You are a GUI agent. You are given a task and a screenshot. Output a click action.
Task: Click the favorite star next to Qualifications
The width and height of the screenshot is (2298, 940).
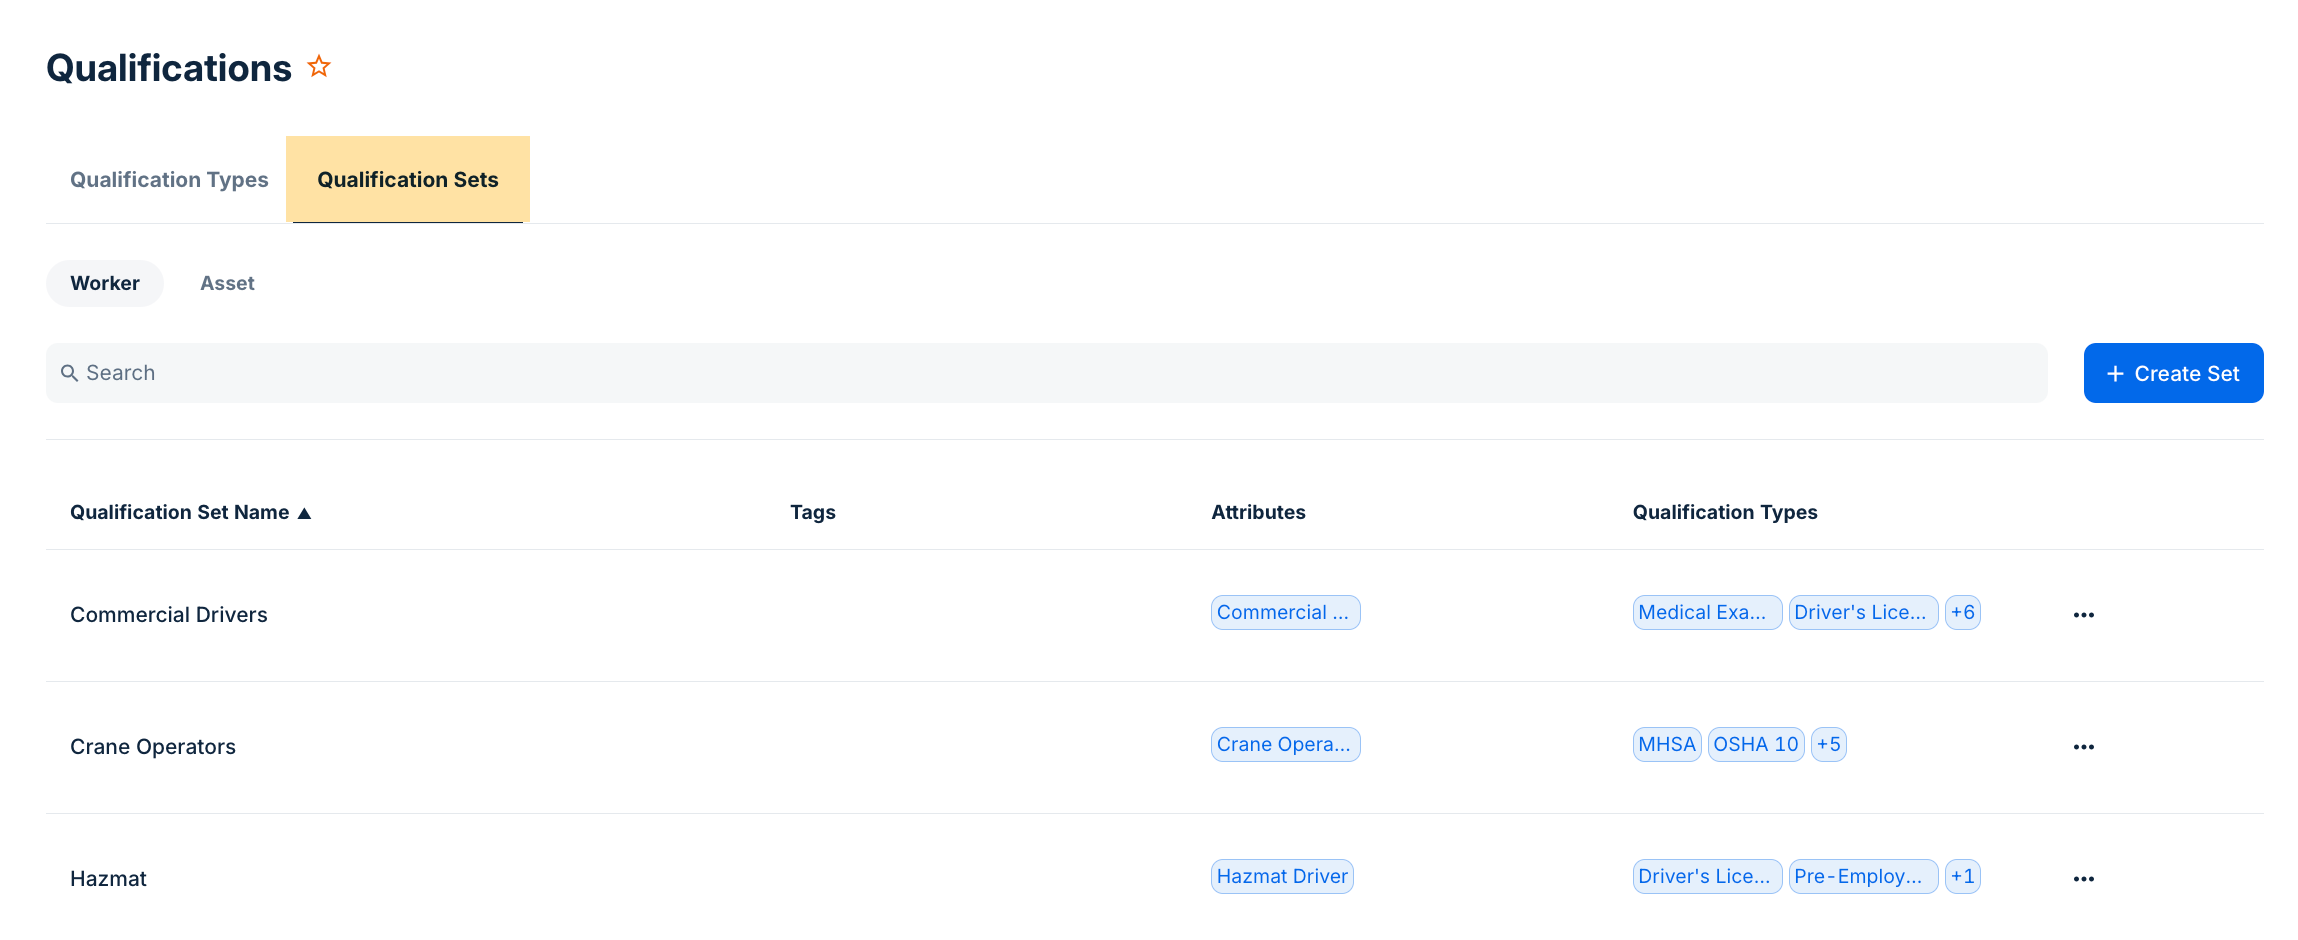318,67
